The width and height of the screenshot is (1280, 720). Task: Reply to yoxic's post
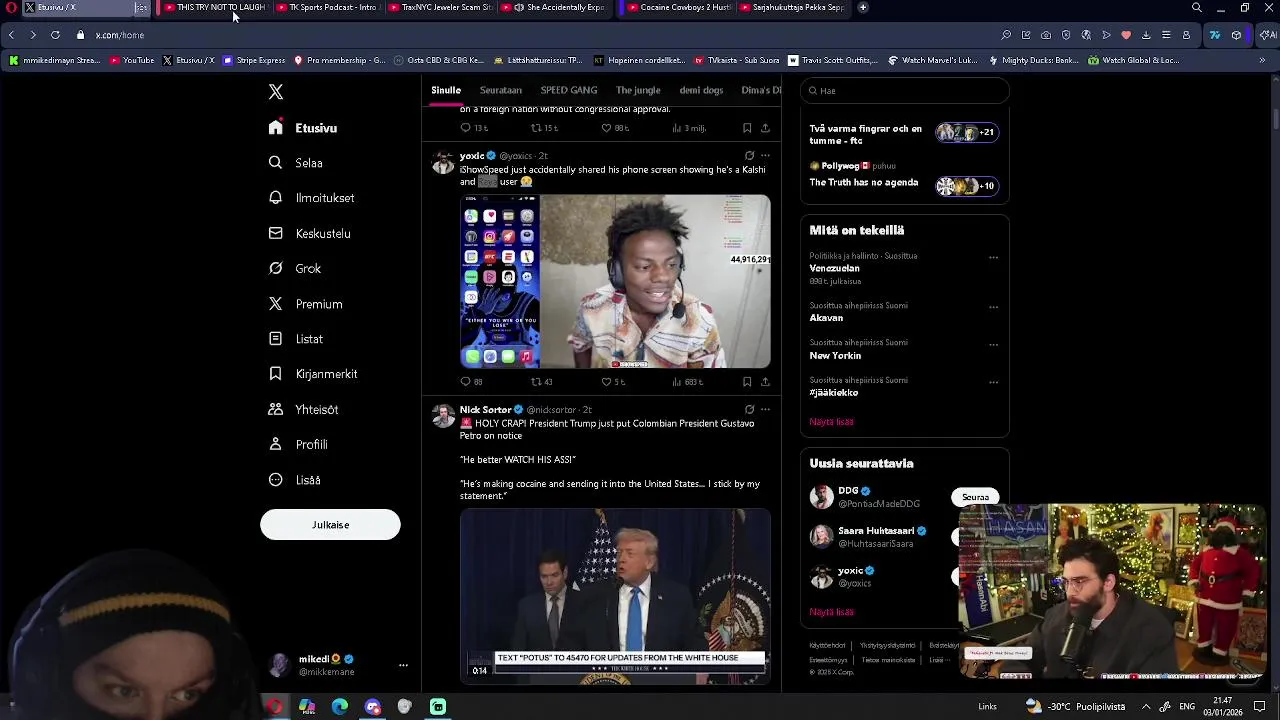[x=471, y=382]
